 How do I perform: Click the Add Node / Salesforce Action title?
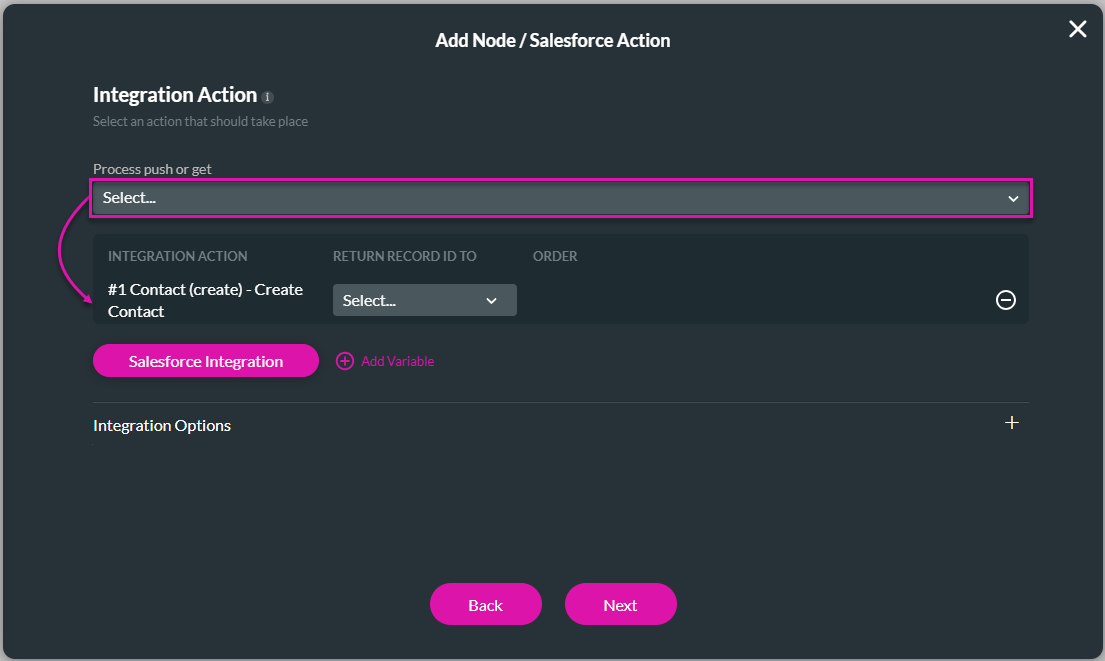pyautogui.click(x=552, y=40)
